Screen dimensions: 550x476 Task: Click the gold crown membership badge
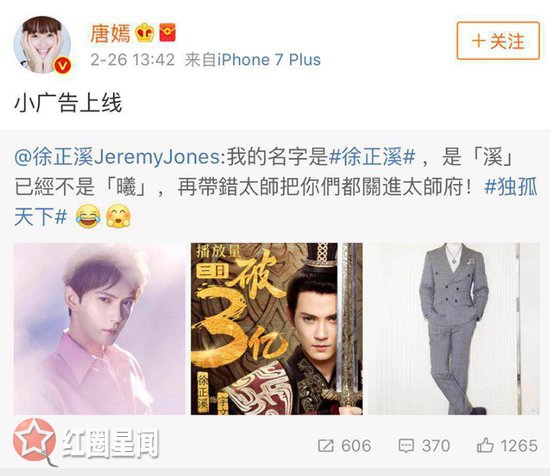pyautogui.click(x=145, y=33)
